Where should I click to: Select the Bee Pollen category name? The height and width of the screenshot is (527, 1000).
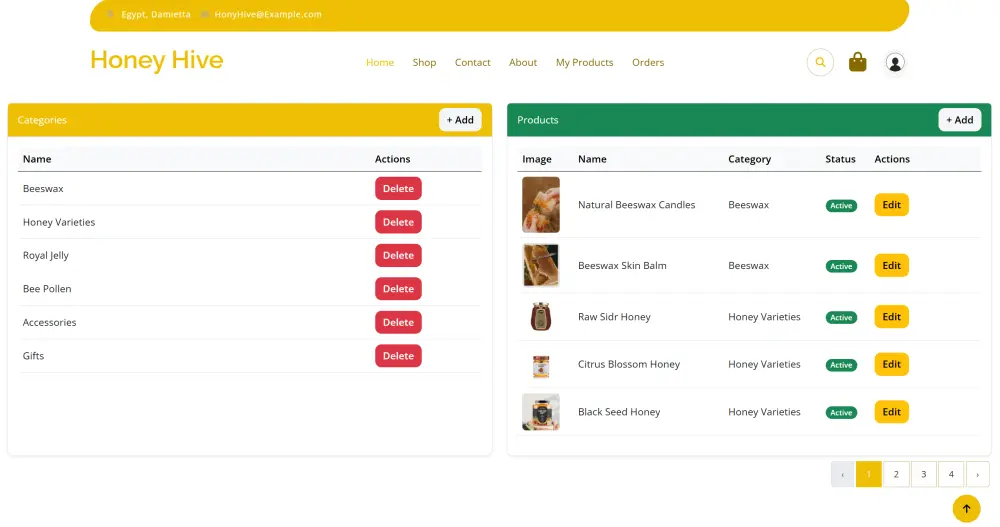pyautogui.click(x=47, y=289)
